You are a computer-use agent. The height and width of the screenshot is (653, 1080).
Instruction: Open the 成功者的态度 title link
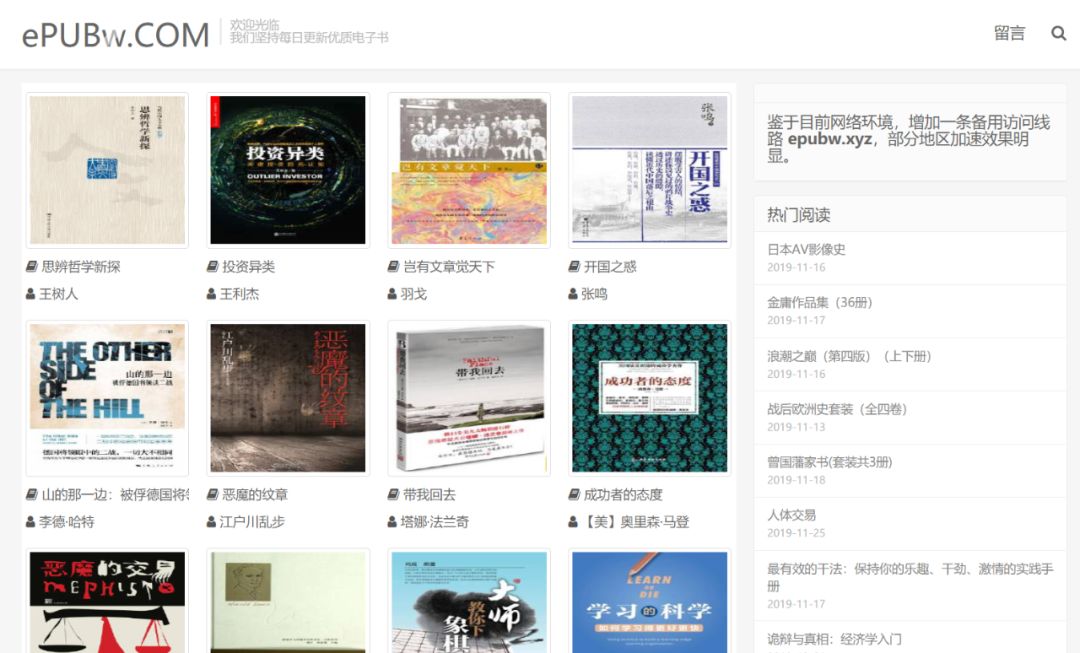(623, 495)
